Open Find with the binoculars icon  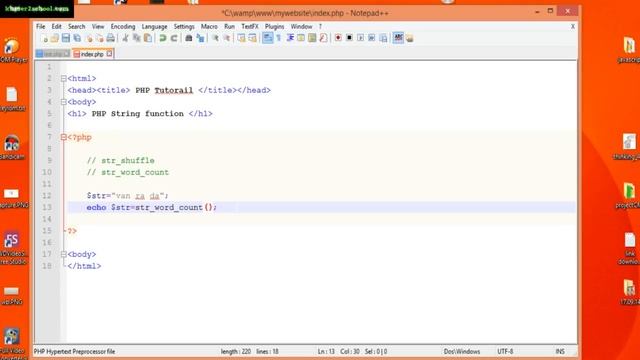click(189, 38)
